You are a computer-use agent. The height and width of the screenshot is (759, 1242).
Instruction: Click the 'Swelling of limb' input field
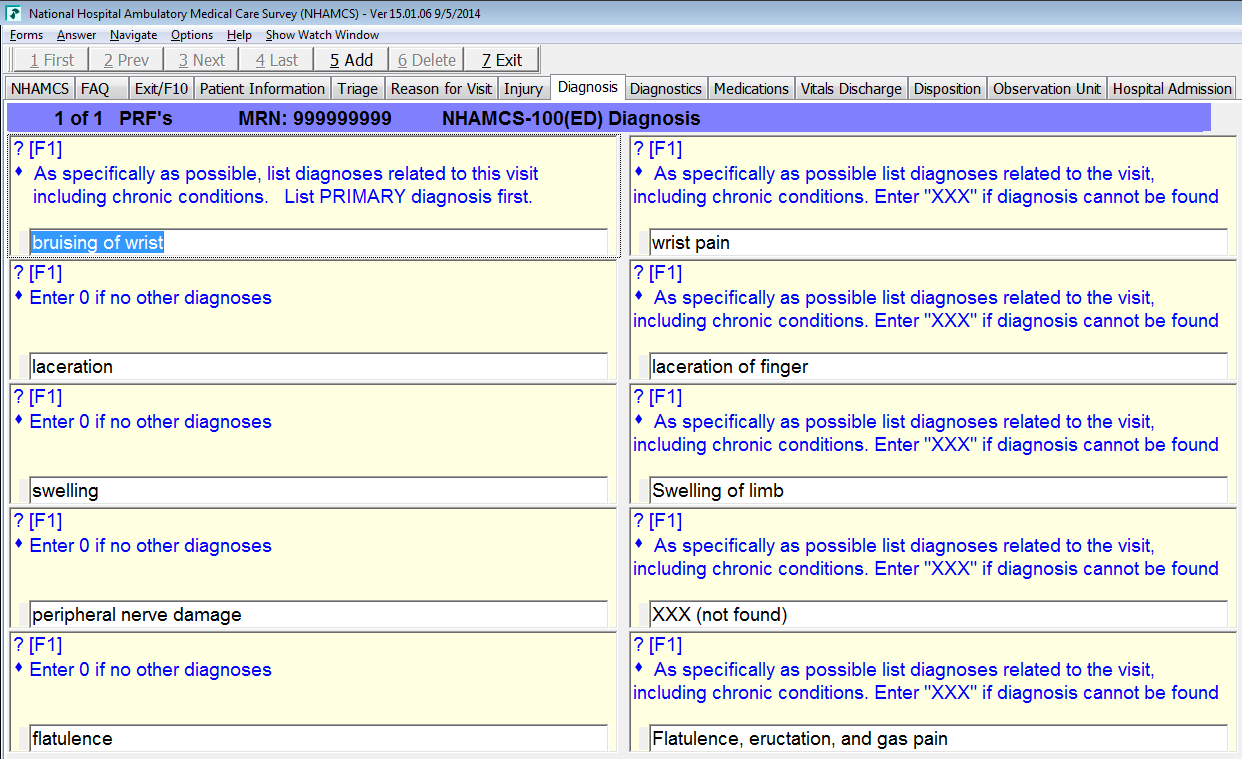937,491
